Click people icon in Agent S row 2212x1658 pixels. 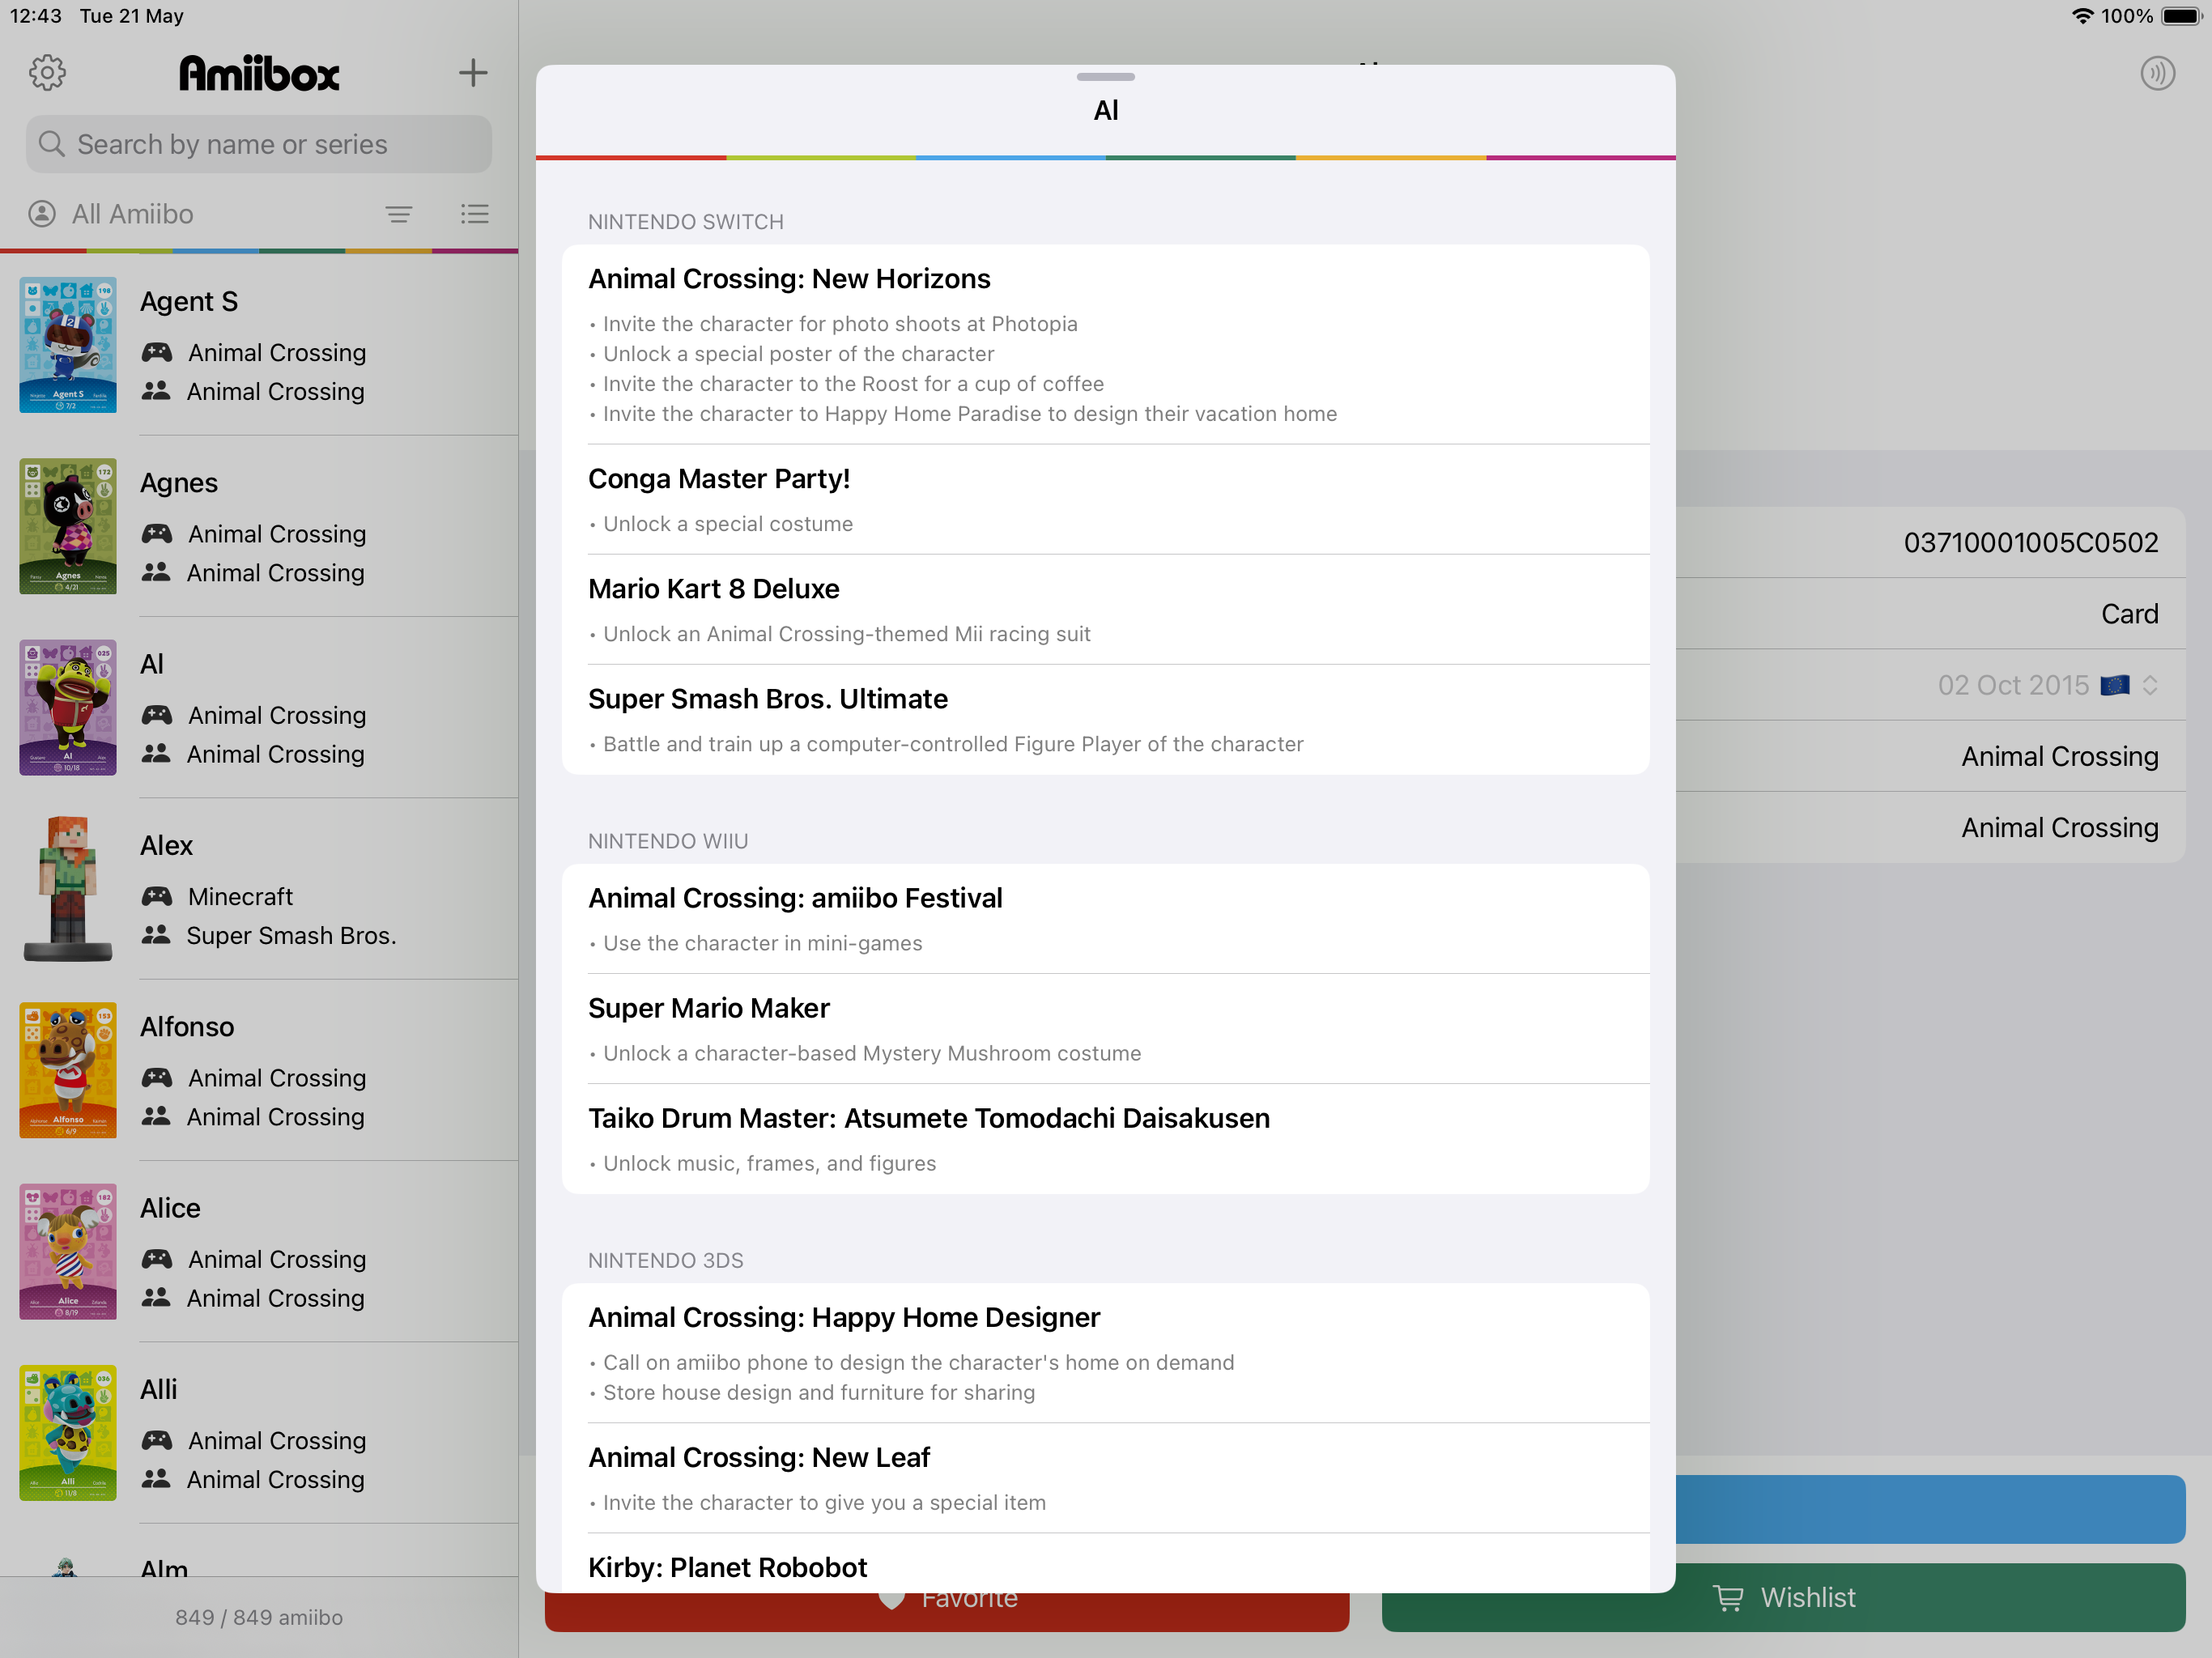[x=156, y=391]
